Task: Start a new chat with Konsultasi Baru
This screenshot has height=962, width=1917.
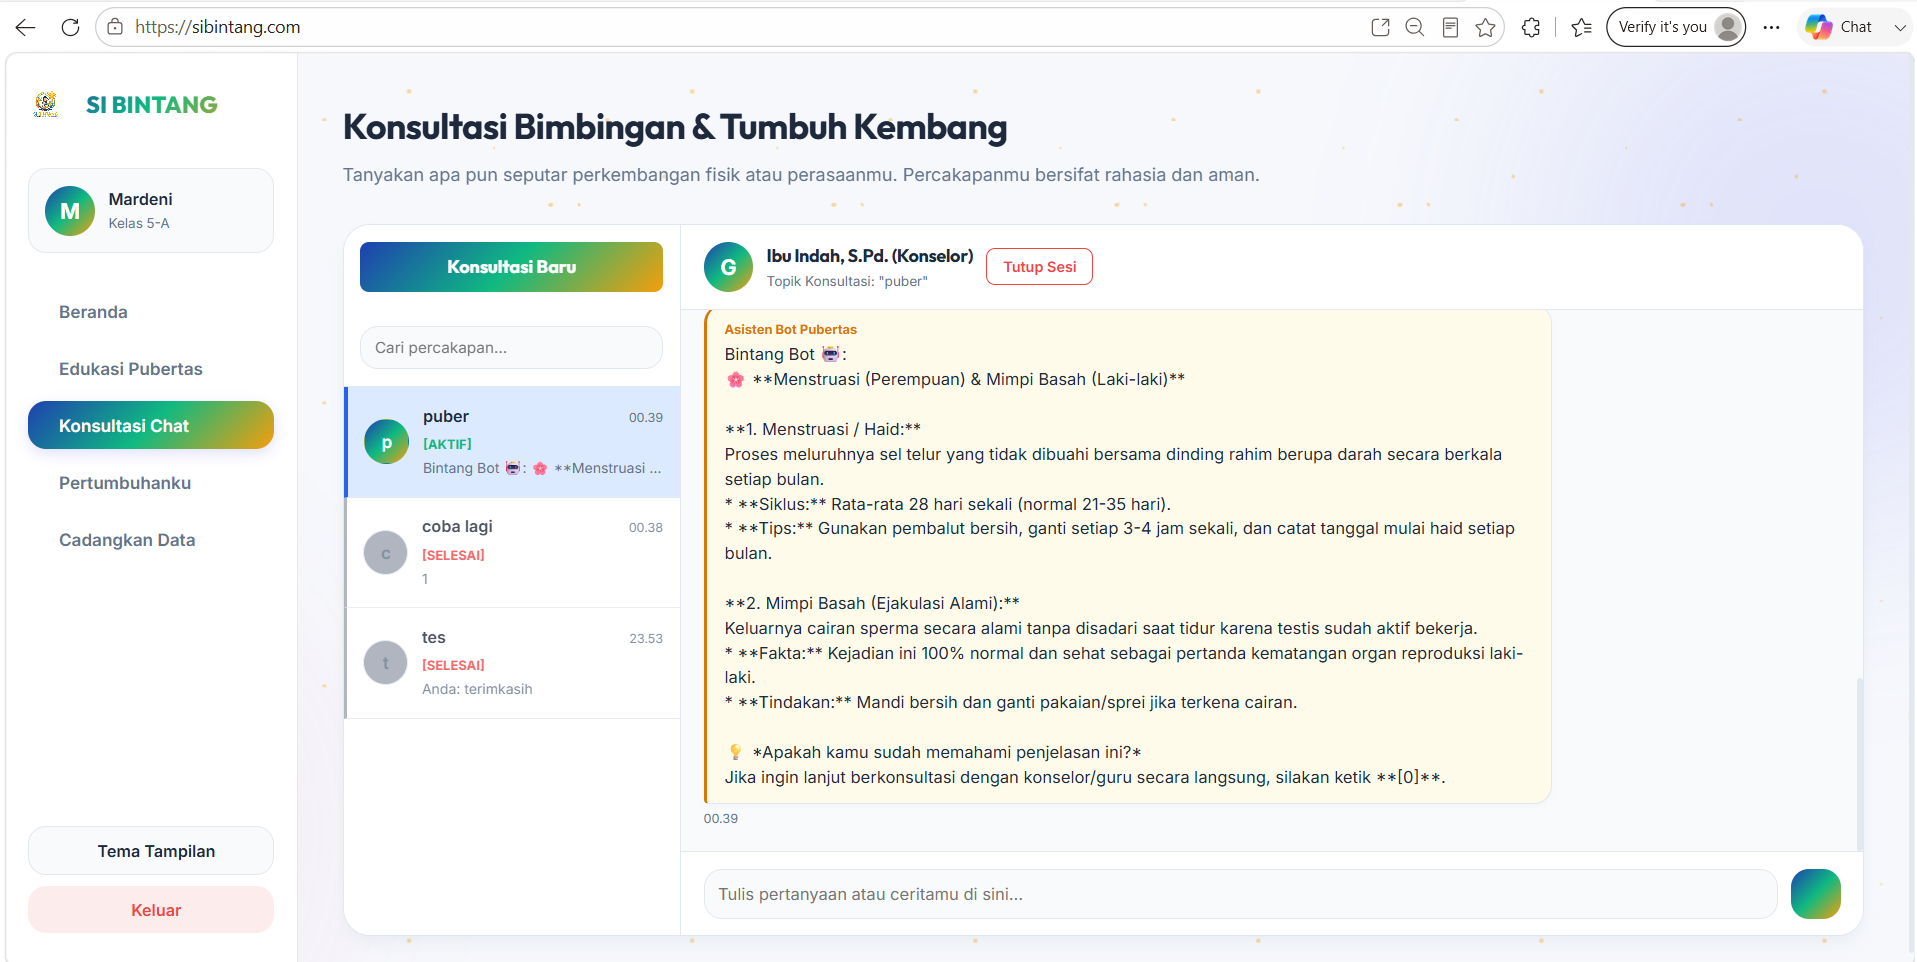Action: (511, 267)
